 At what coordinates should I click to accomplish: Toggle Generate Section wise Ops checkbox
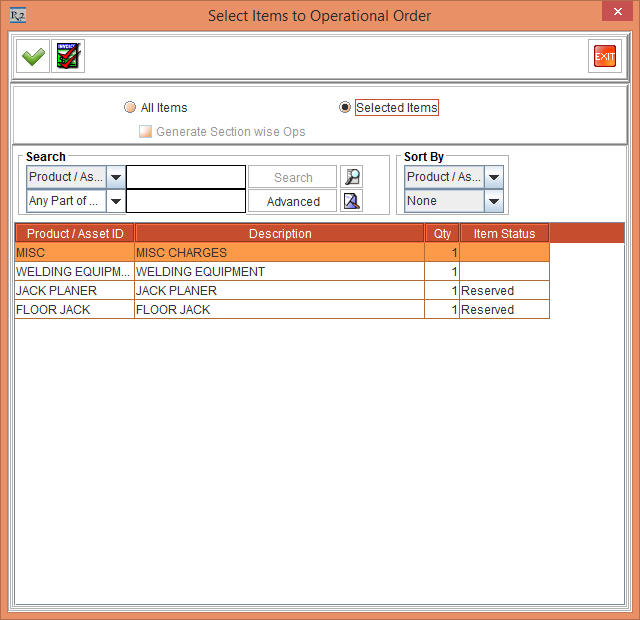(145, 132)
